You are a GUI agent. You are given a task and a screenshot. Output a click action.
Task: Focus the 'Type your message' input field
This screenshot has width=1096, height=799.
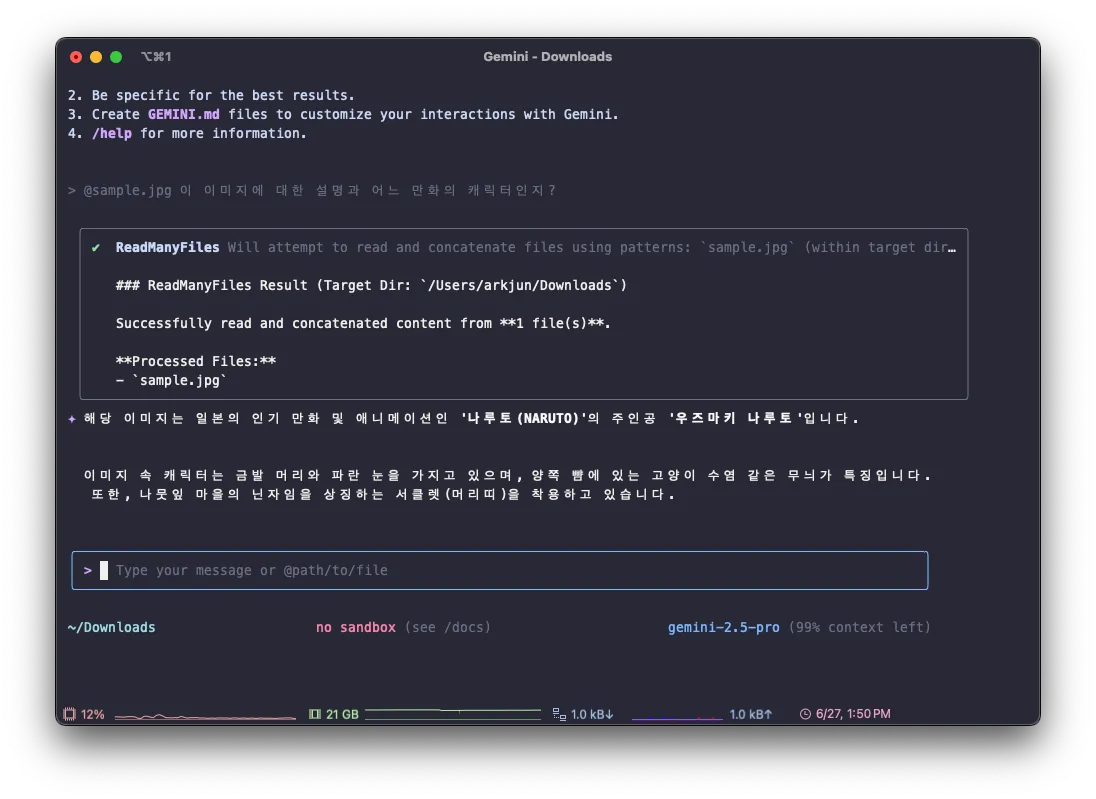500,570
